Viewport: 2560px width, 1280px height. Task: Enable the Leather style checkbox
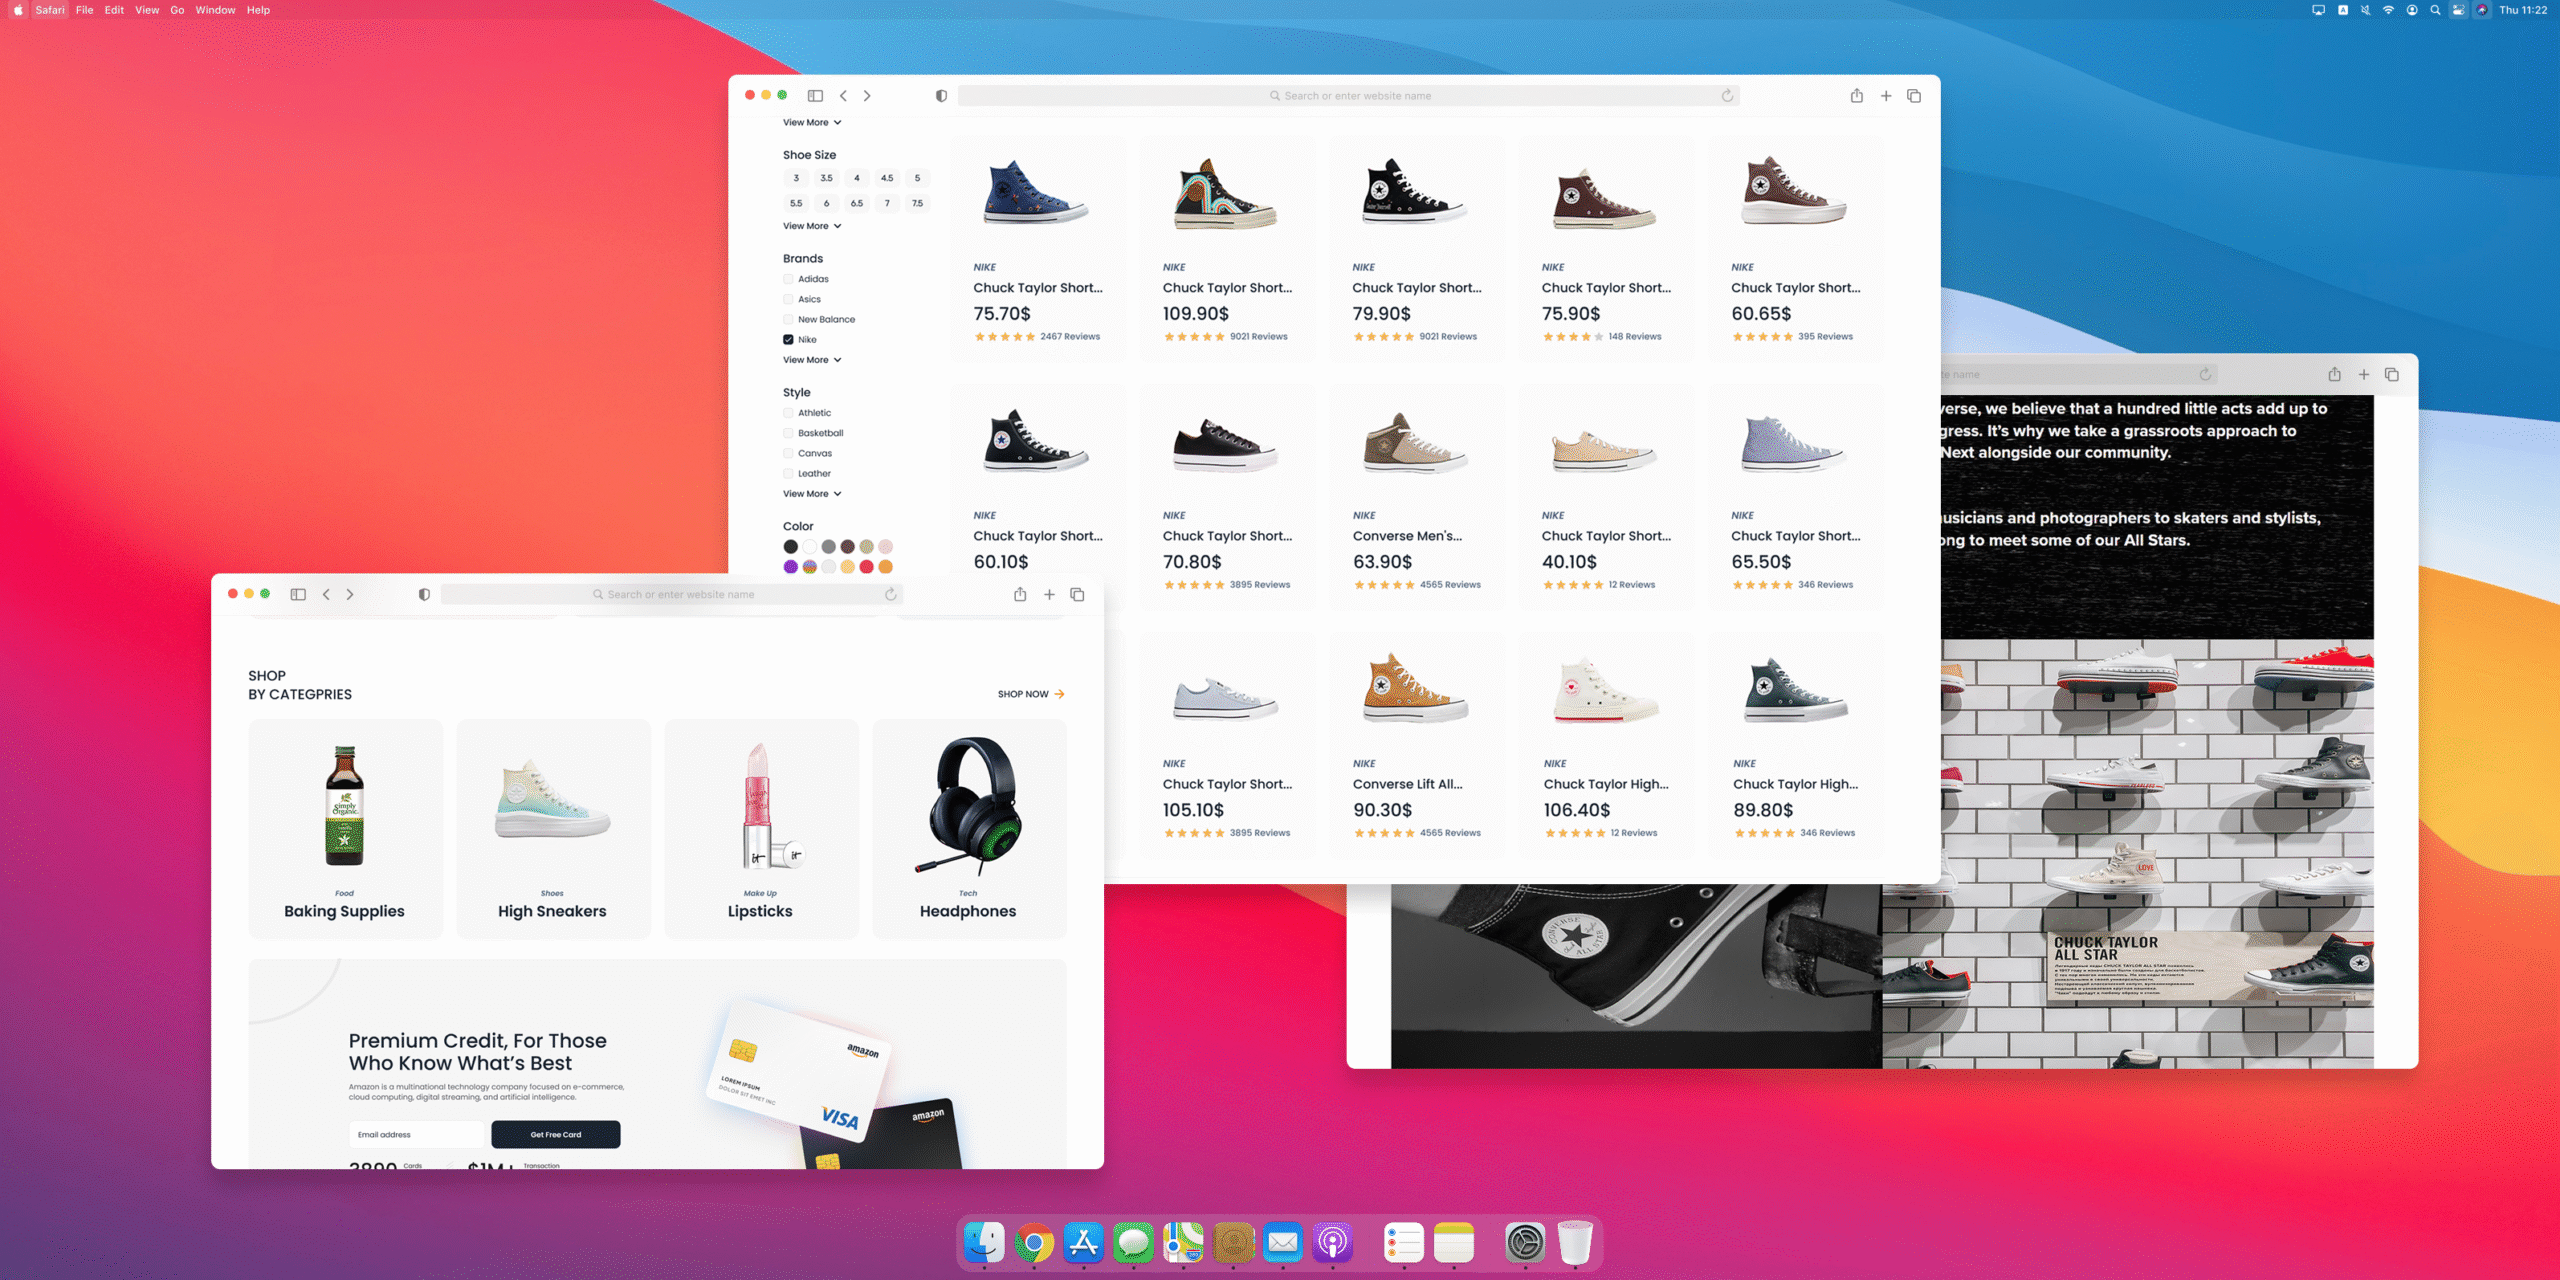coord(788,474)
